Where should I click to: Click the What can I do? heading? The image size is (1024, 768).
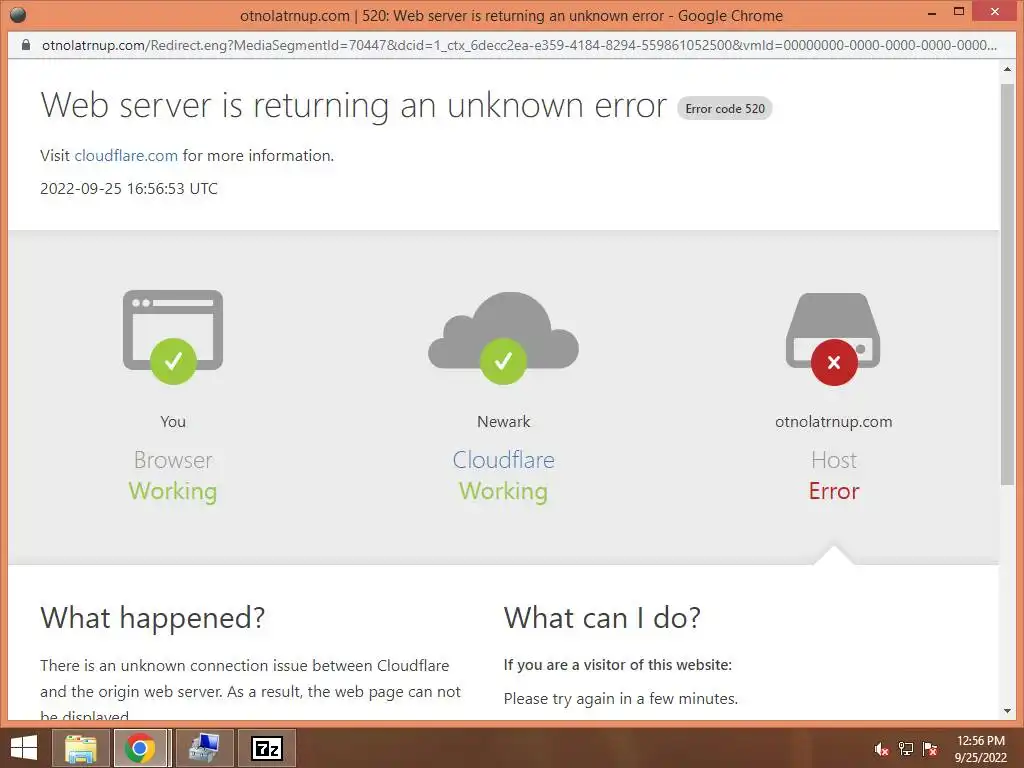pyautogui.click(x=601, y=618)
